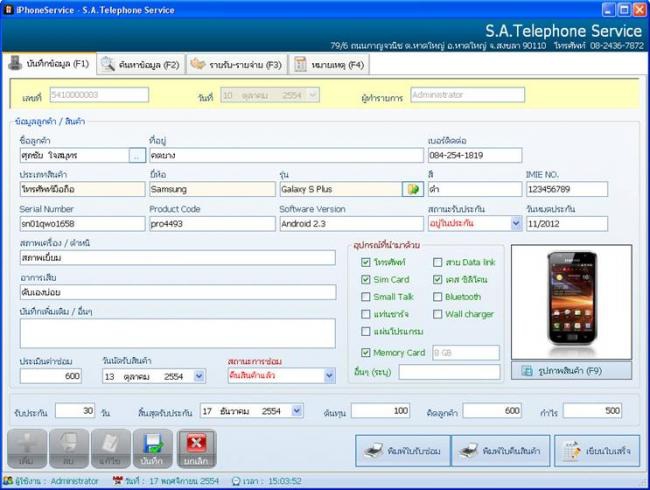The width and height of the screenshot is (650, 490).
Task: Click the phone product photo thumbnail
Action: [571, 299]
